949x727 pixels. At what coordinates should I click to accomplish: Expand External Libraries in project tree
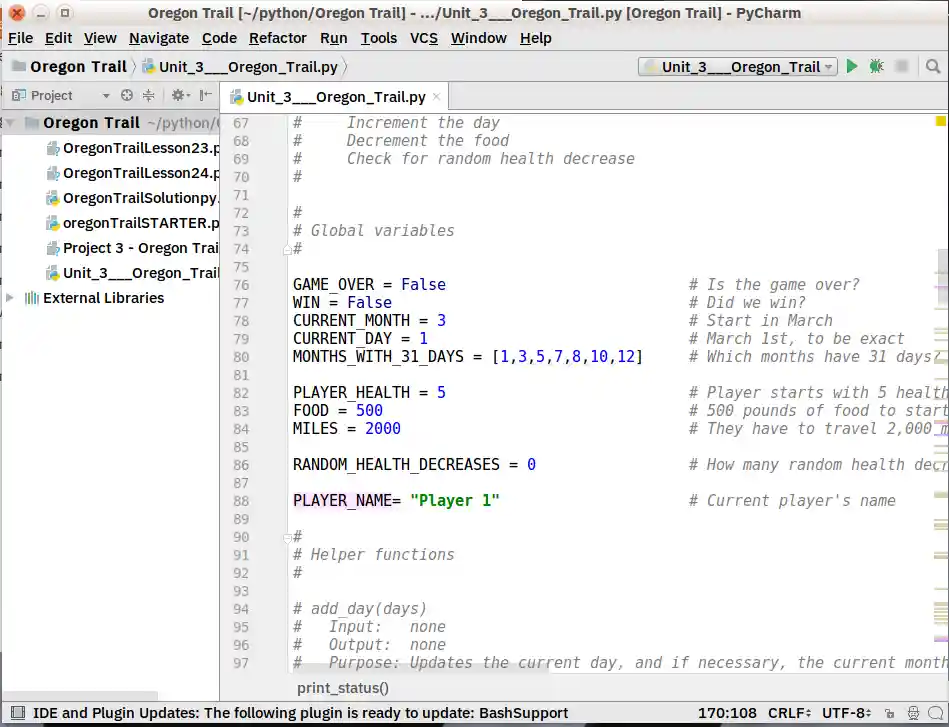pos(11,298)
